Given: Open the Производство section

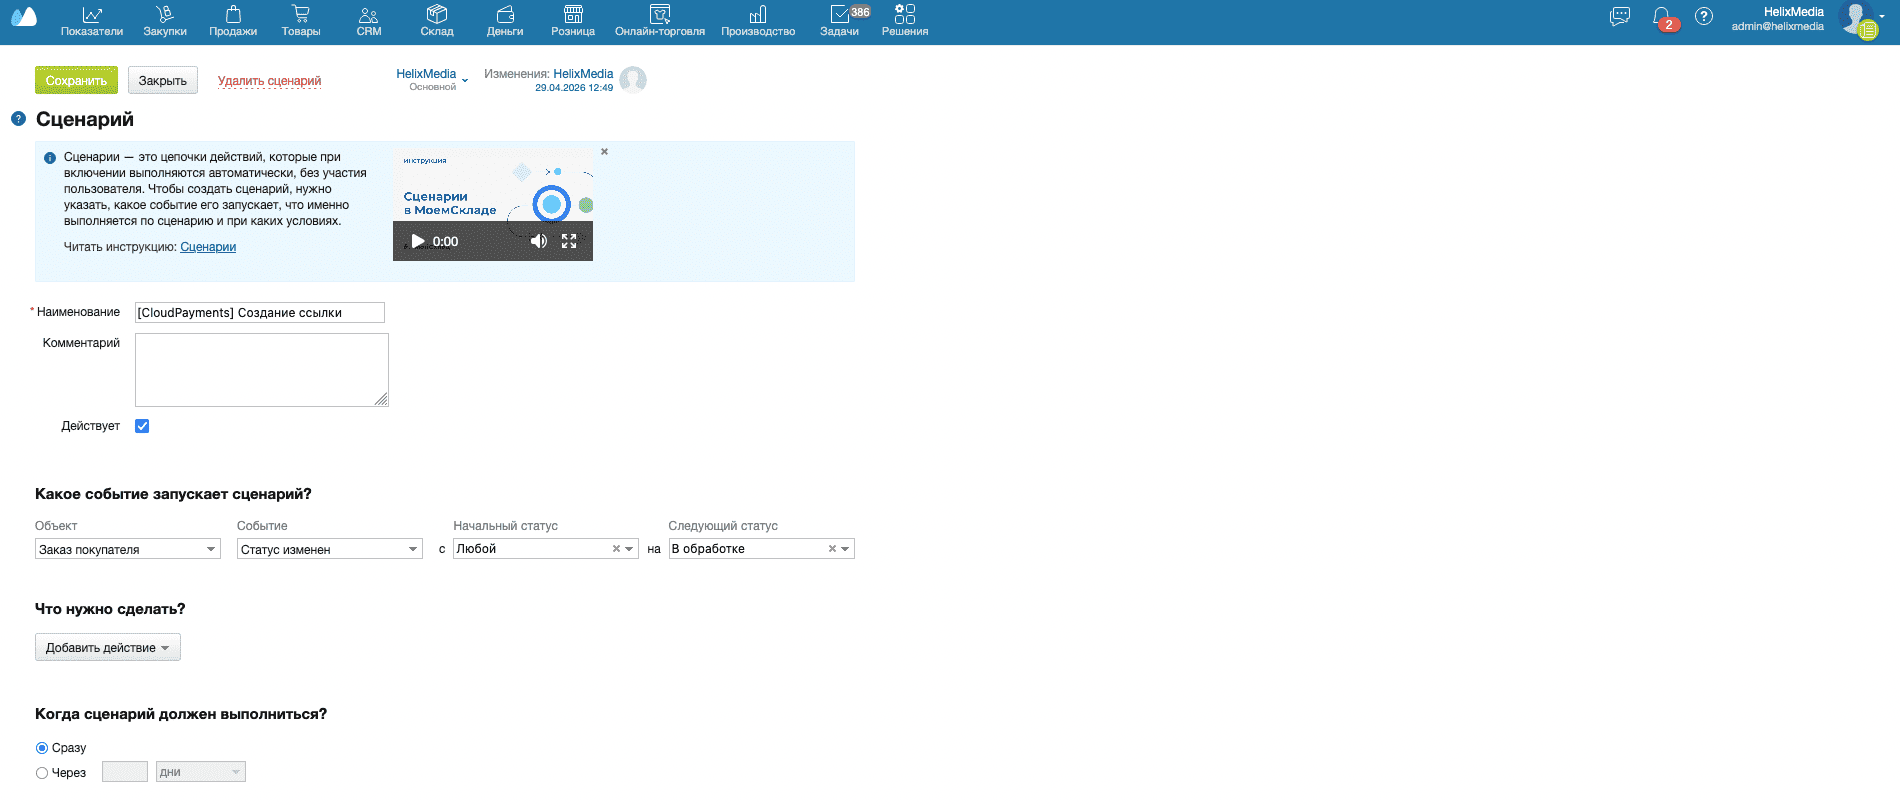Looking at the screenshot, I should pyautogui.click(x=758, y=21).
